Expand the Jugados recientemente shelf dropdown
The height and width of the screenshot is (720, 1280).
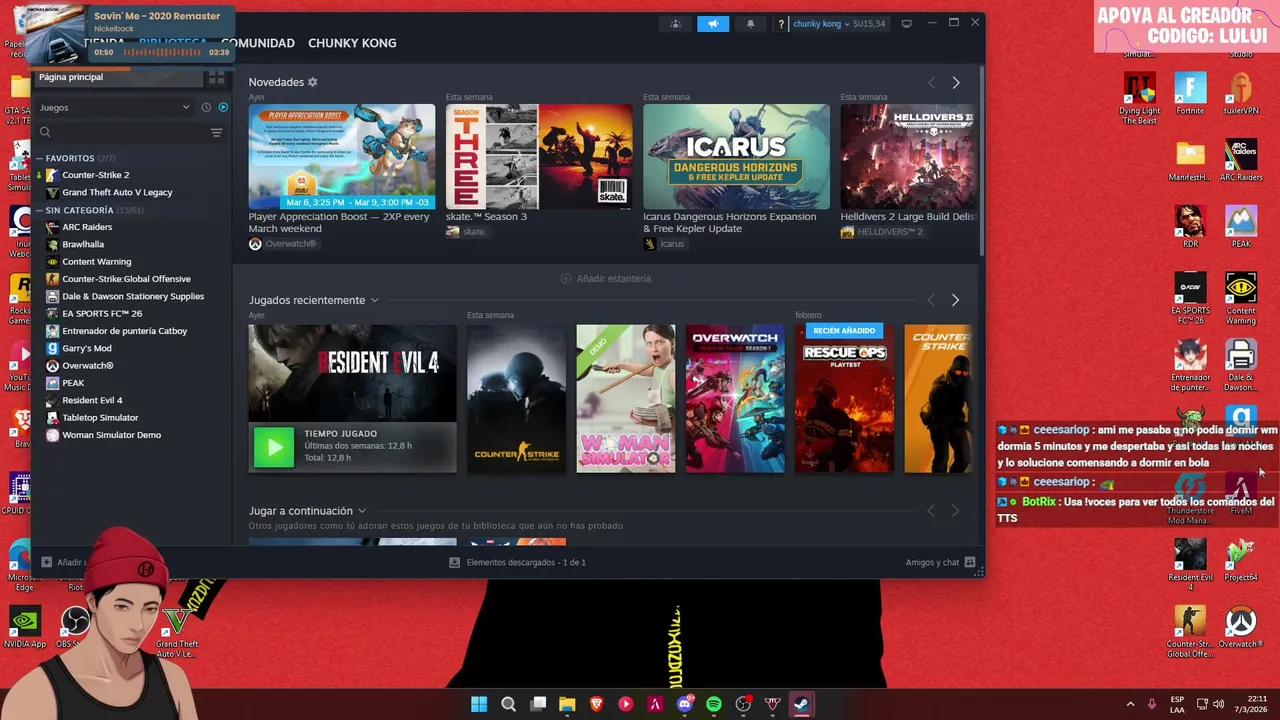pos(375,300)
